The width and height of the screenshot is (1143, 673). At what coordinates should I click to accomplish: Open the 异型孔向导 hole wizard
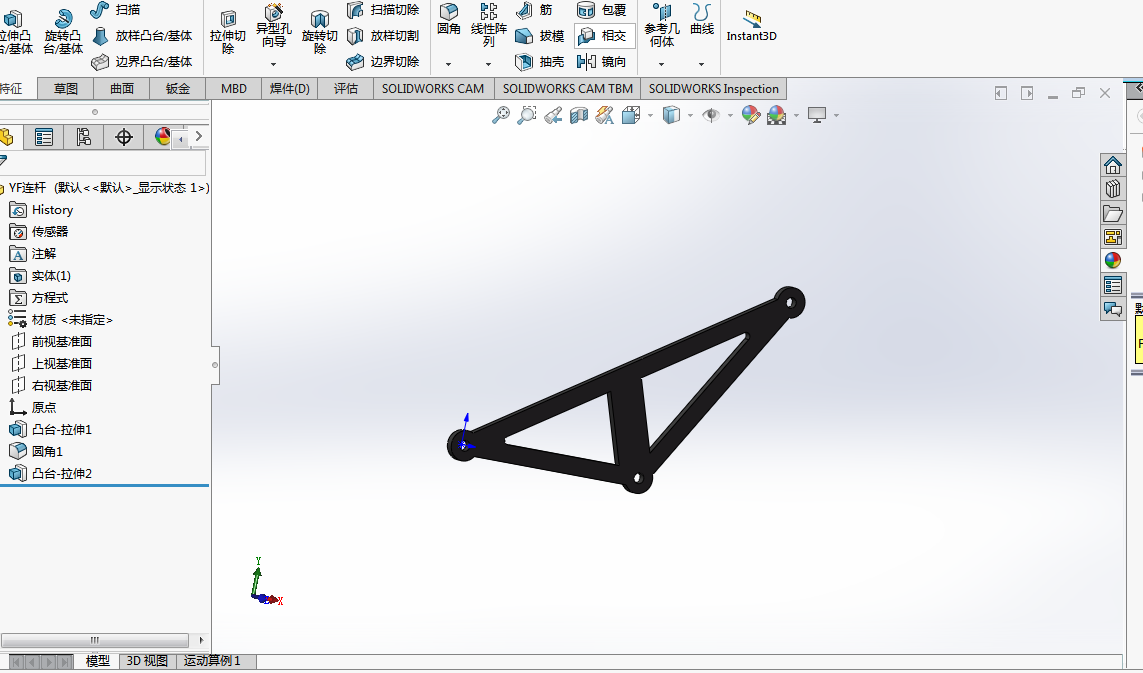tap(273, 26)
